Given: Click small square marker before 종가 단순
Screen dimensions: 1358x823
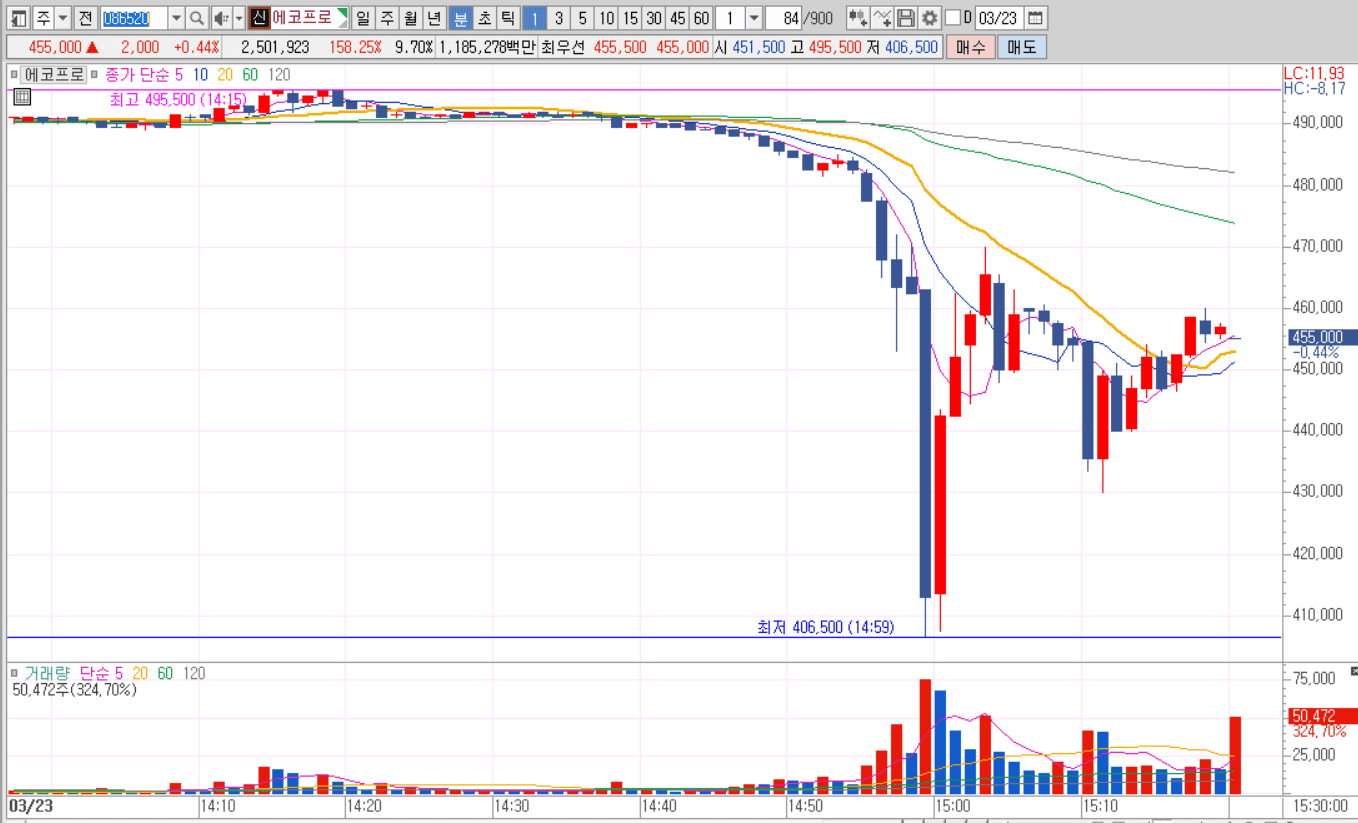Looking at the screenshot, I should [94, 74].
